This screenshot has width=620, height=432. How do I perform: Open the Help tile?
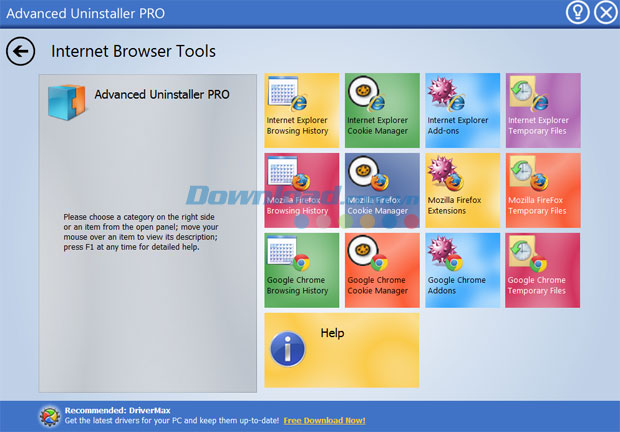(342, 350)
